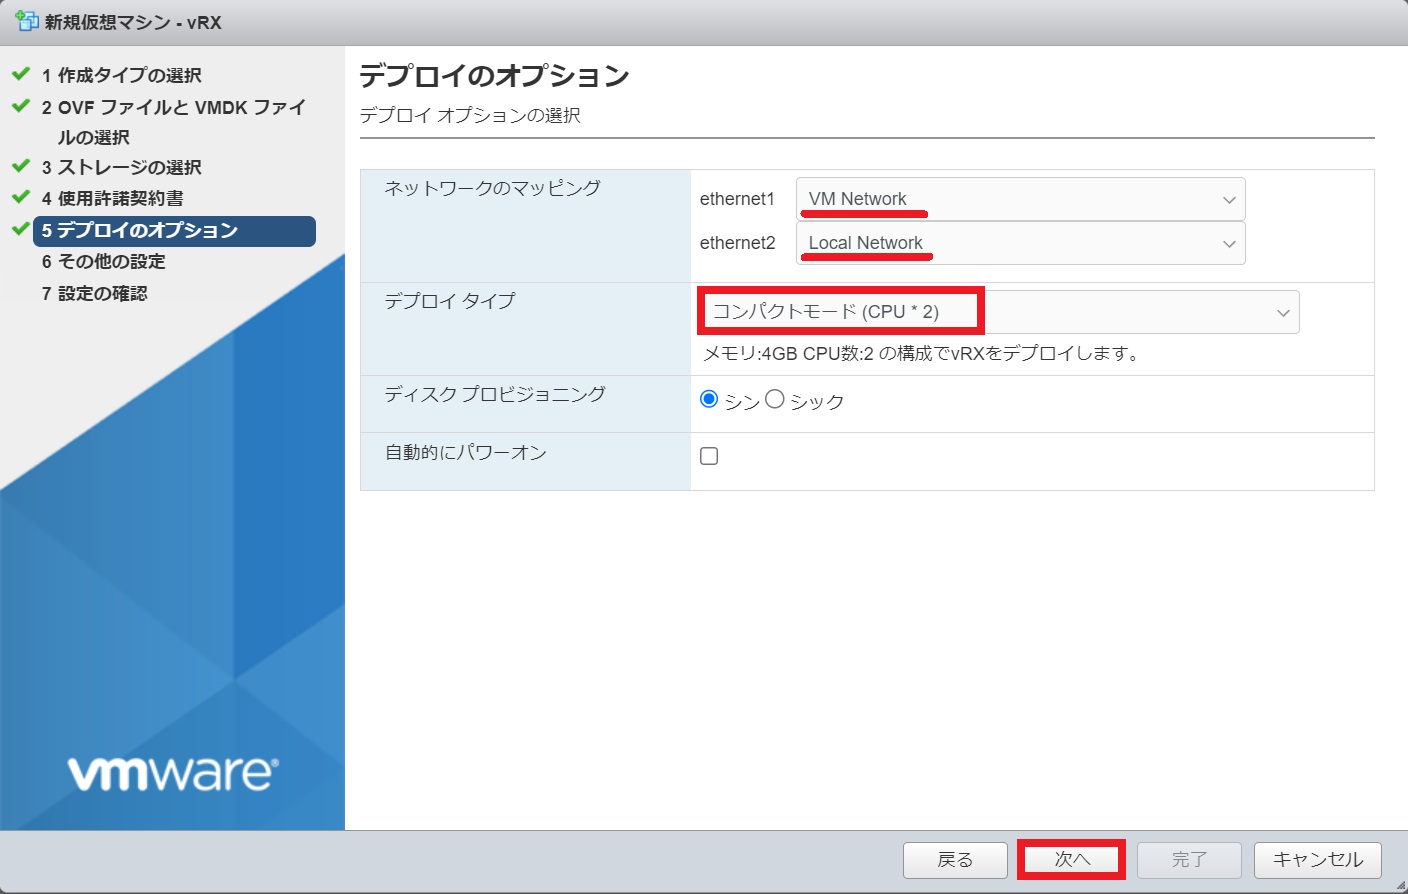
Task: Select step 5 デプロイのオプション
Action: point(174,231)
